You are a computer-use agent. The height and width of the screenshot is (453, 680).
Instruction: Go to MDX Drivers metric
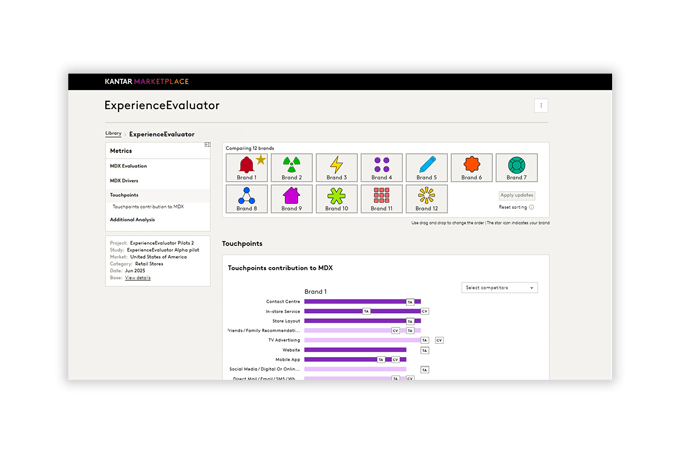[124, 180]
